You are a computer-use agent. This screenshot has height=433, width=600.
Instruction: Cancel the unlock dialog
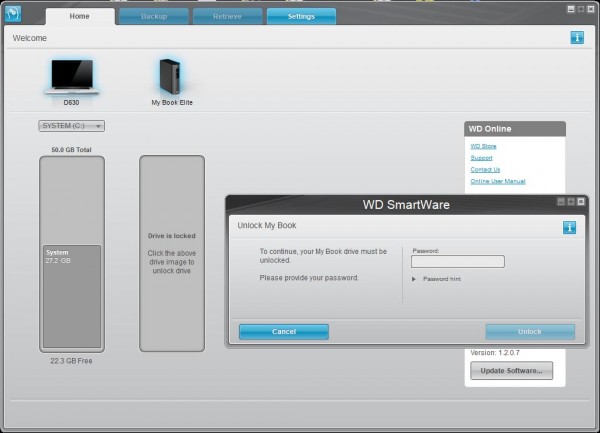(x=284, y=332)
